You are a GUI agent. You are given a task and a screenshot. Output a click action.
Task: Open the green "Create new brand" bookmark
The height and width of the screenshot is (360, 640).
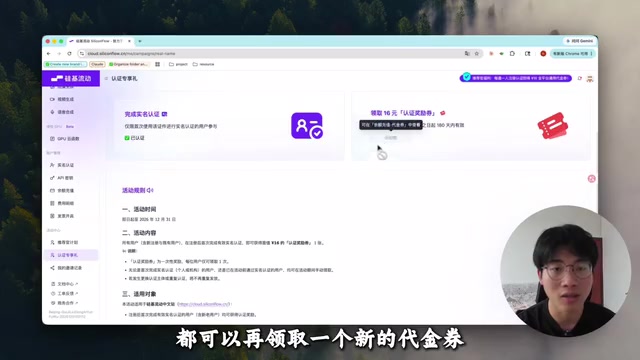[x=66, y=64]
